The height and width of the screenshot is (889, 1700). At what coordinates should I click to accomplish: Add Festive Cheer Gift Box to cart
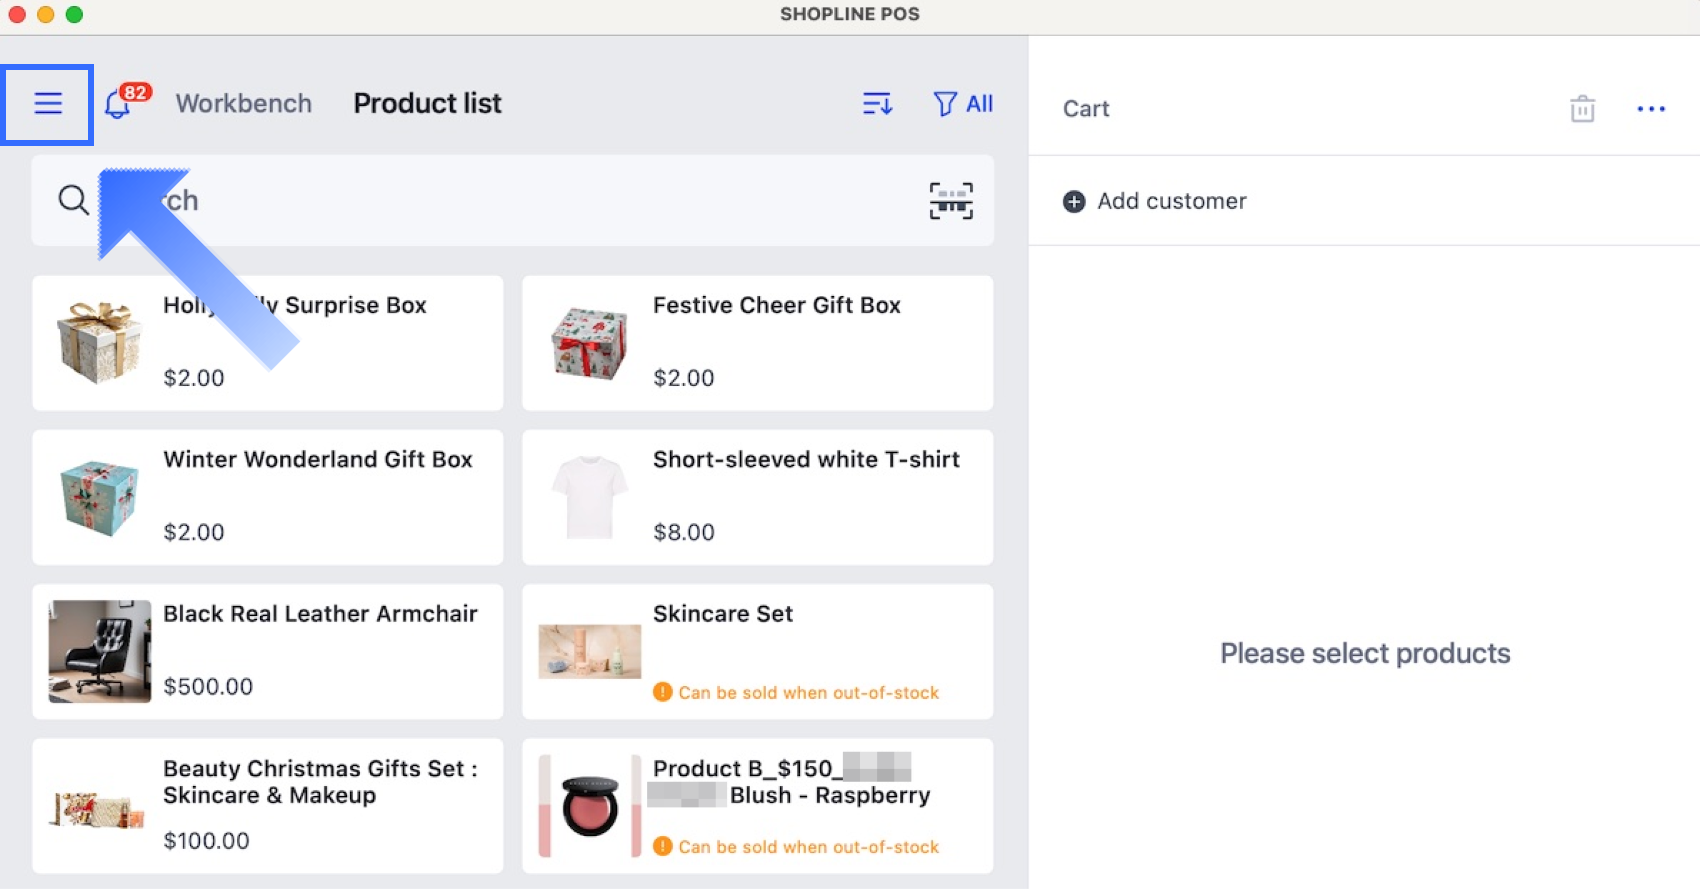pyautogui.click(x=757, y=343)
